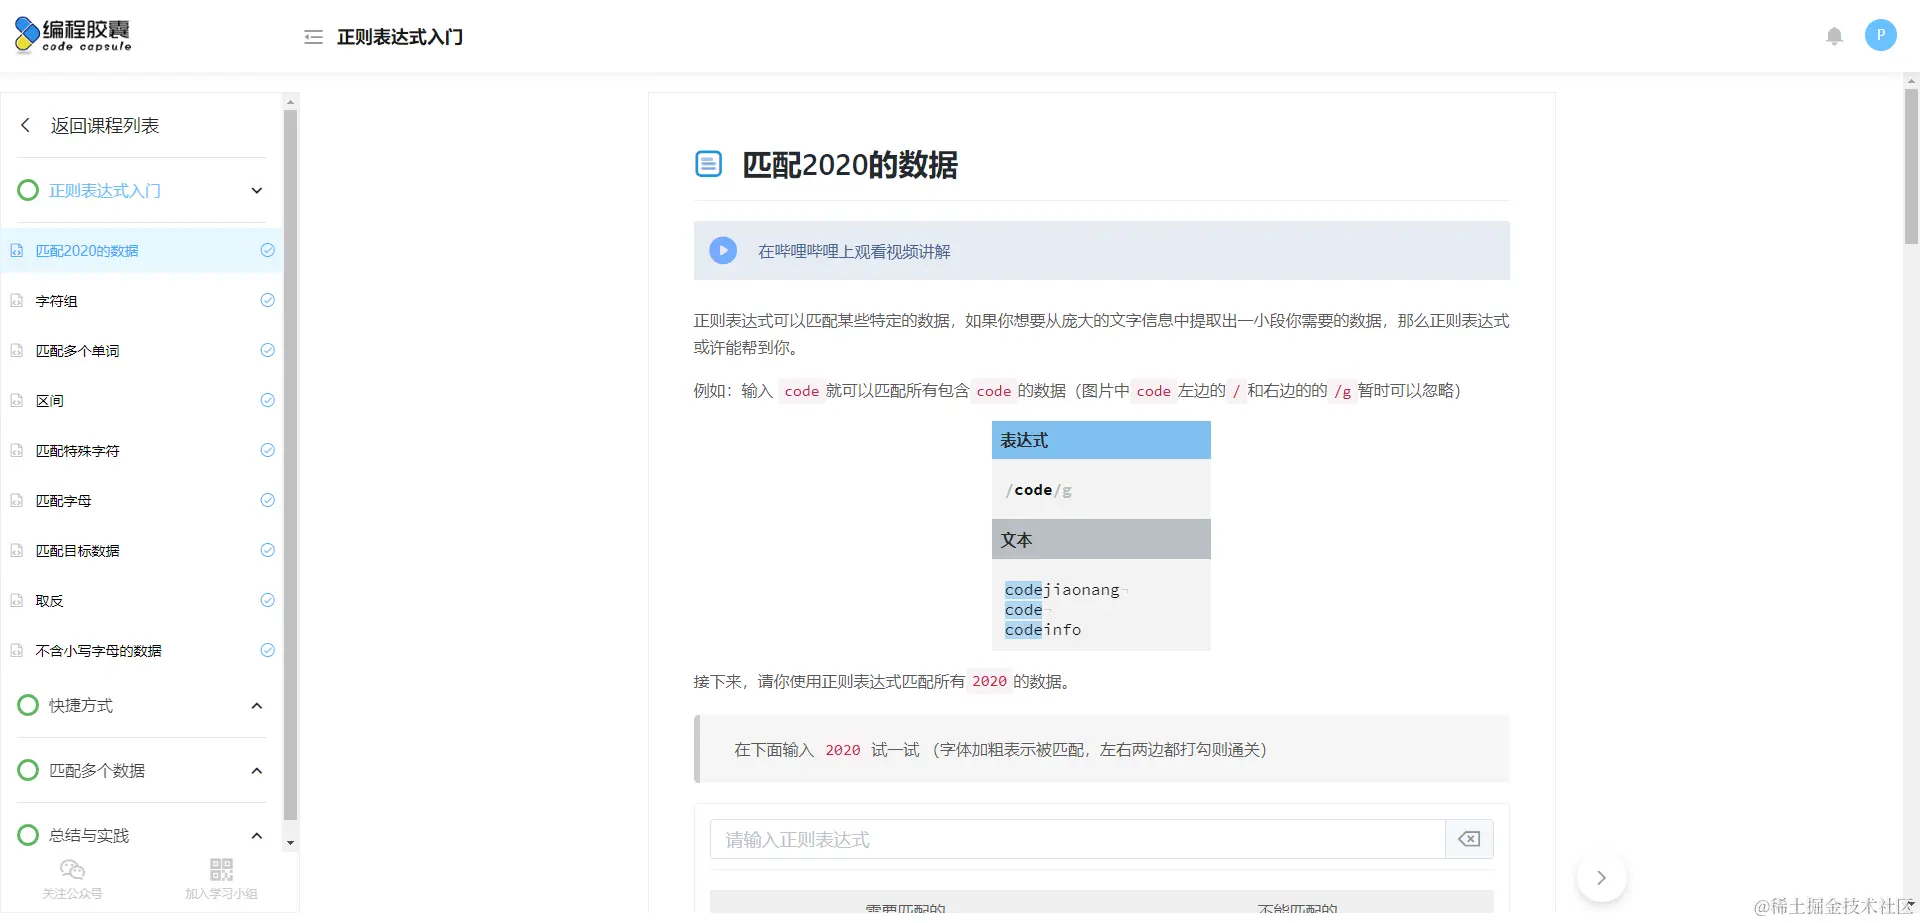Click the page vertical scrollbar thumb

pyautogui.click(x=1911, y=166)
